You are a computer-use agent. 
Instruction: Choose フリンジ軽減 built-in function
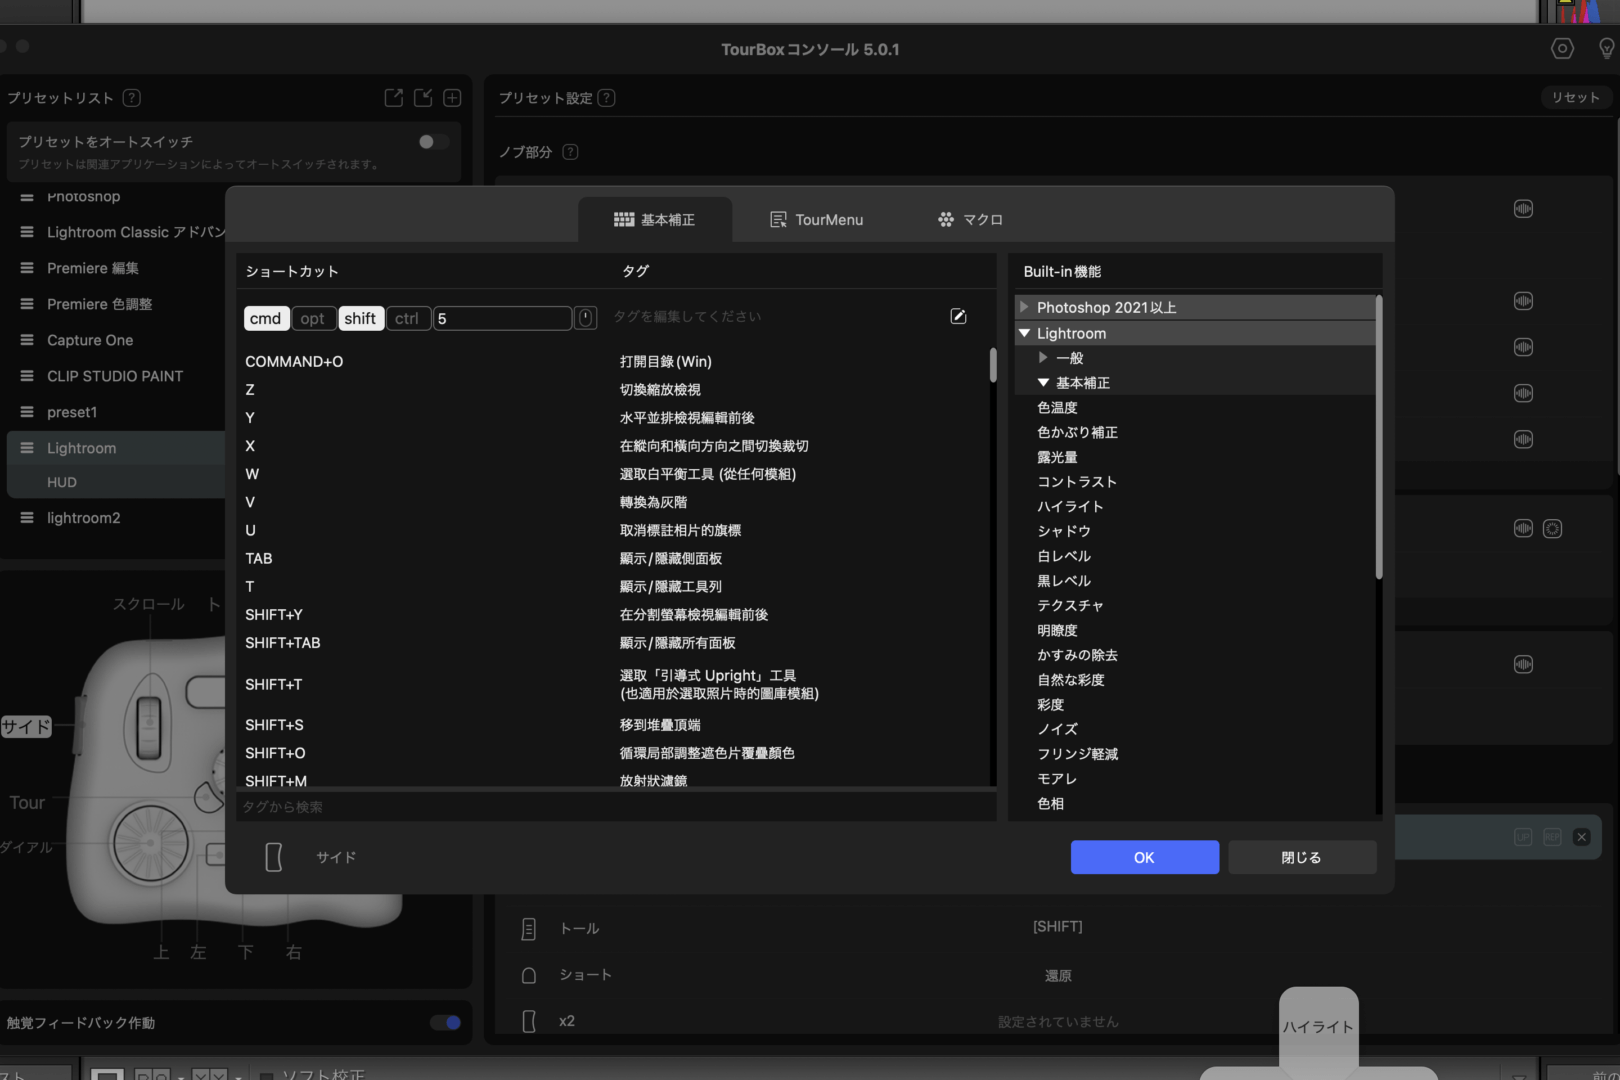[1077, 754]
